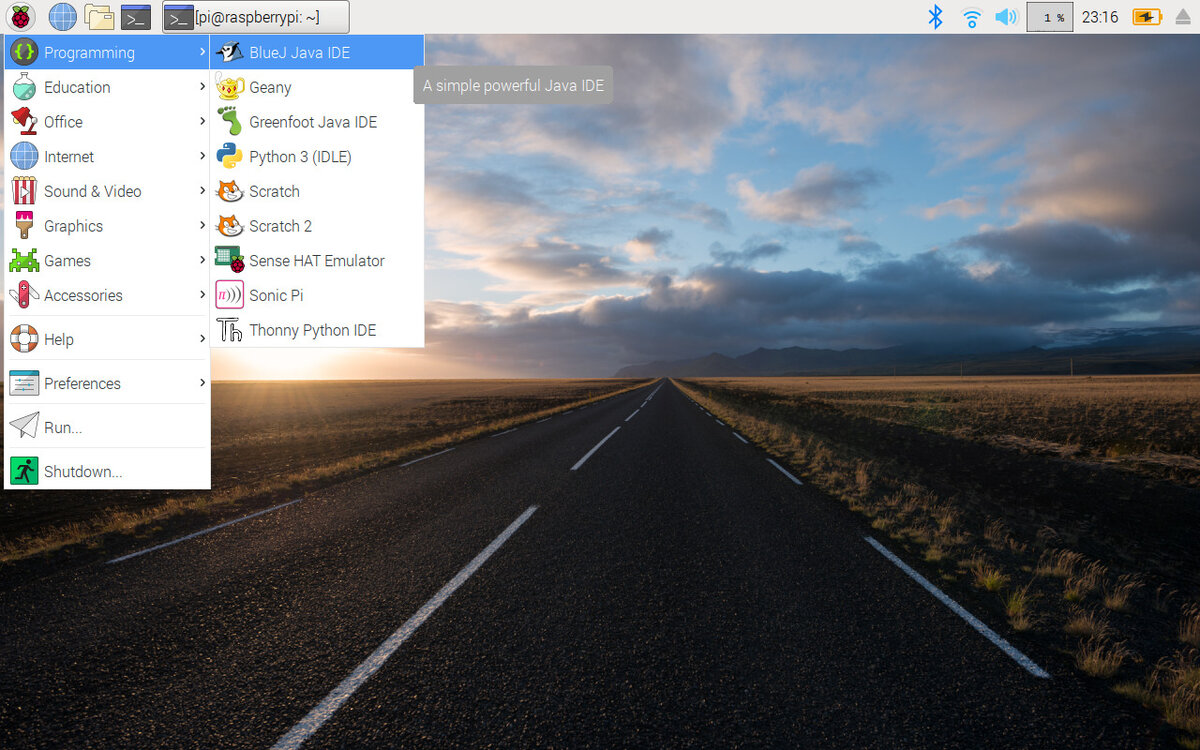Viewport: 1200px width, 750px height.
Task: Click the Scratch cat icon
Action: 230,191
